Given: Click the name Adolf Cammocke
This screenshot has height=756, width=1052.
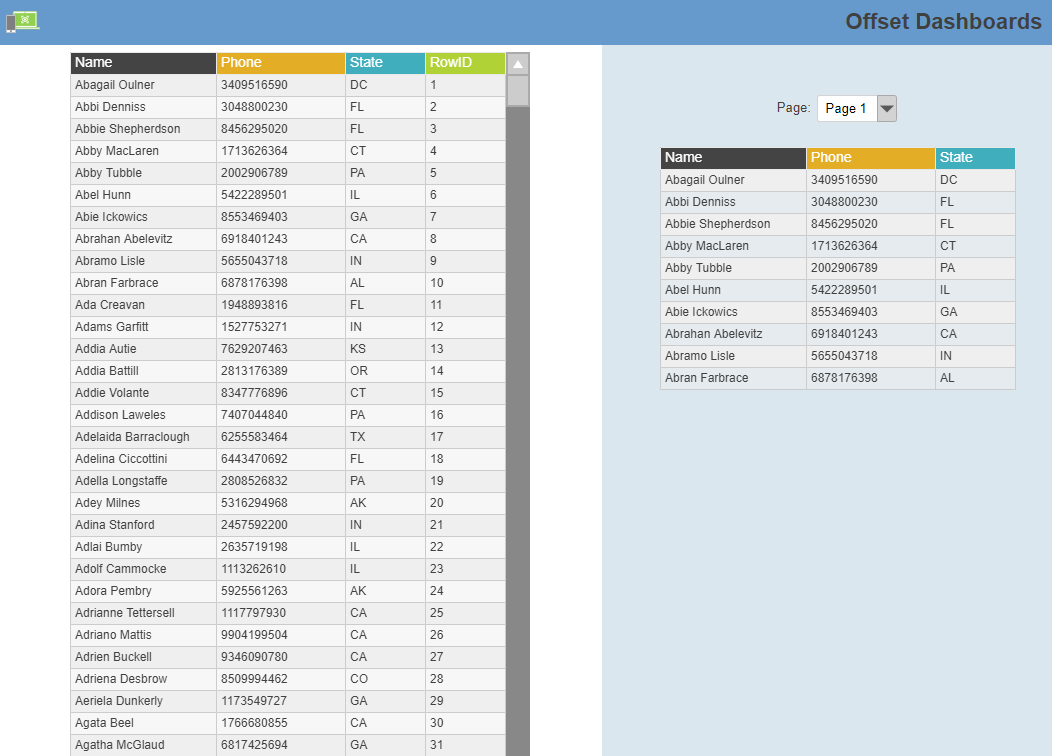Looking at the screenshot, I should 121,569.
